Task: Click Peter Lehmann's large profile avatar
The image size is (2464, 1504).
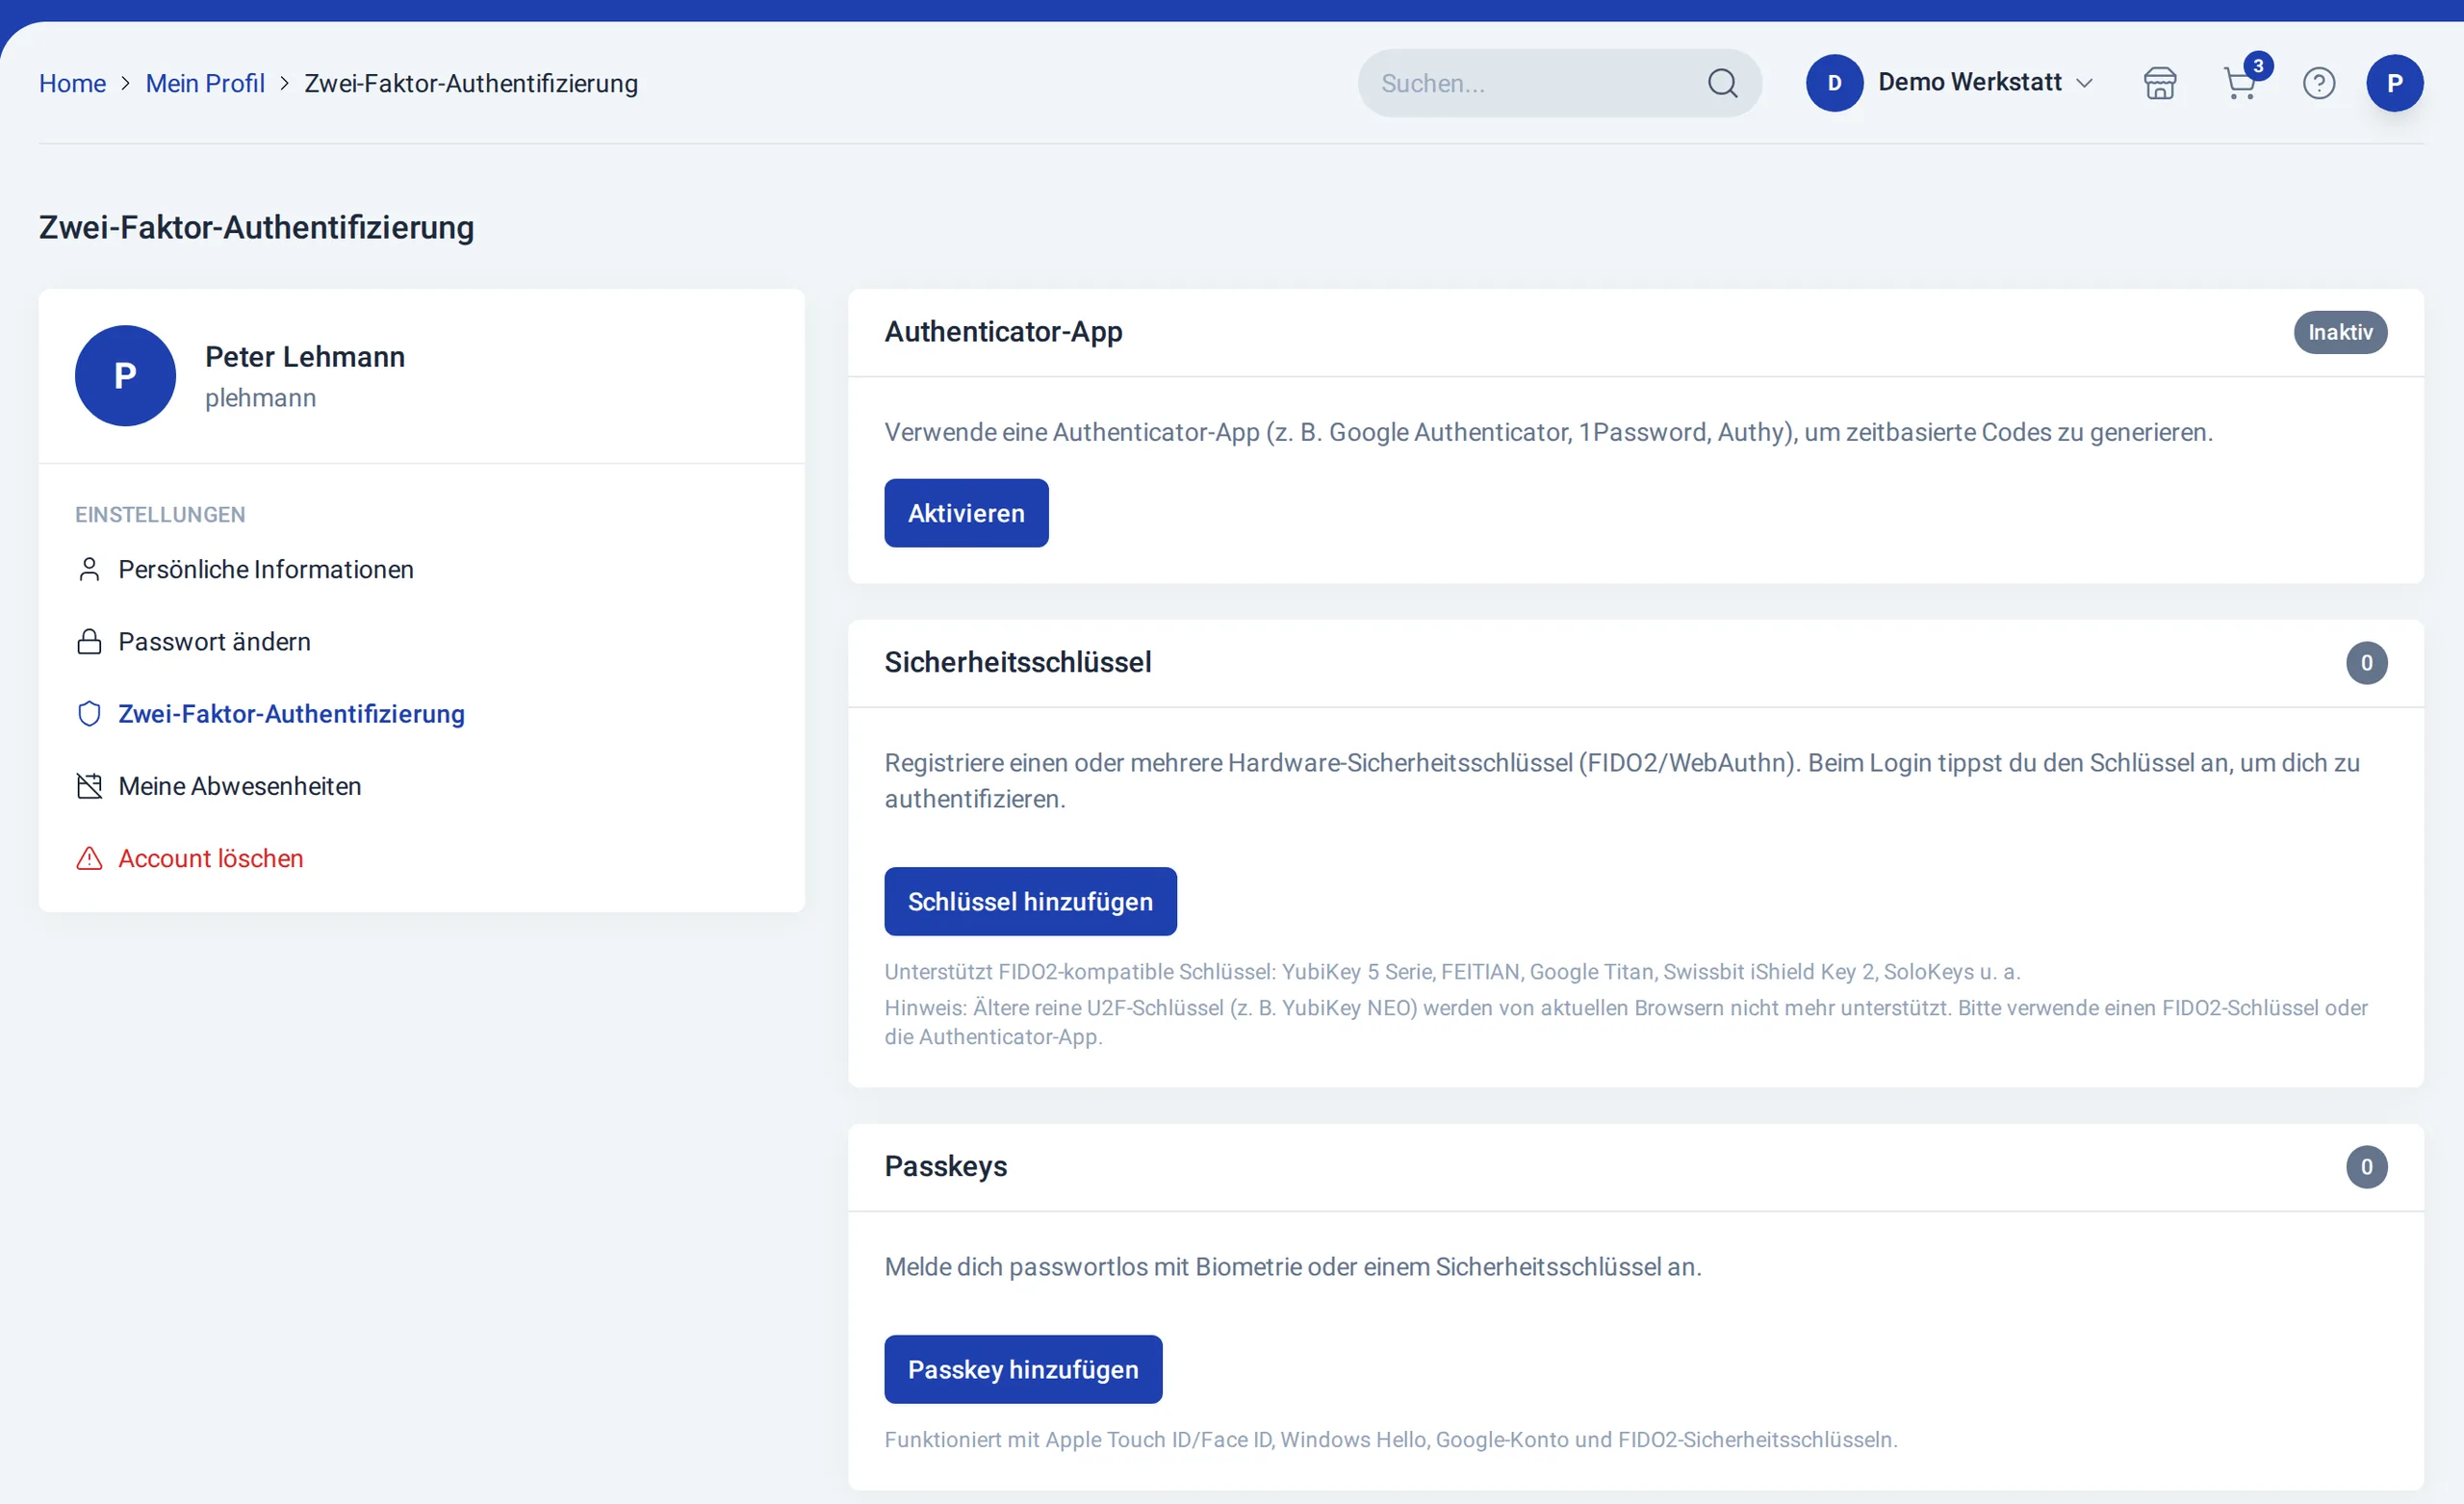Action: click(125, 376)
